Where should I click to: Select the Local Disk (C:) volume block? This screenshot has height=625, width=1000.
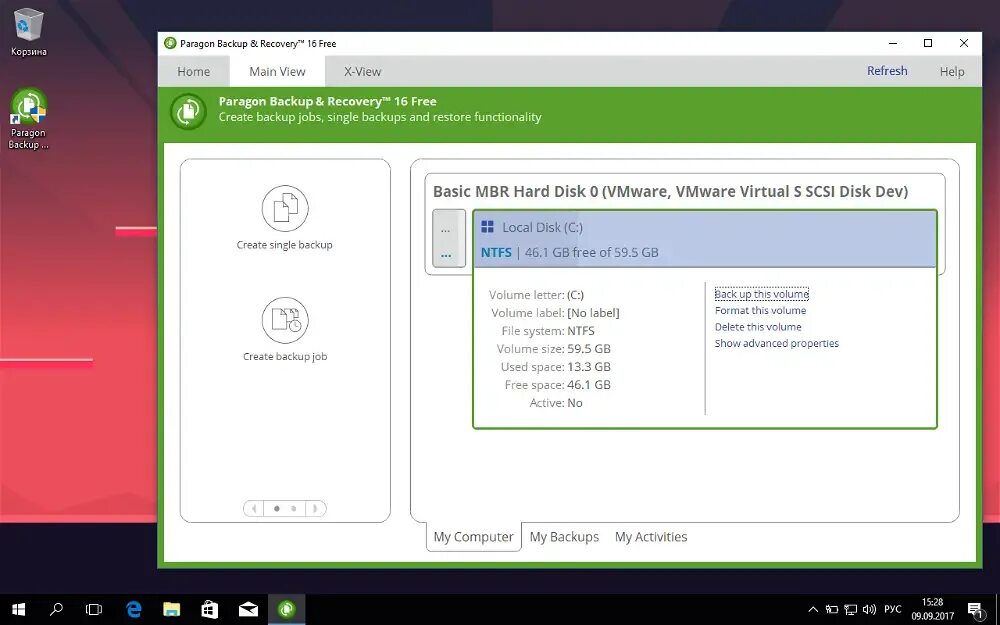705,239
